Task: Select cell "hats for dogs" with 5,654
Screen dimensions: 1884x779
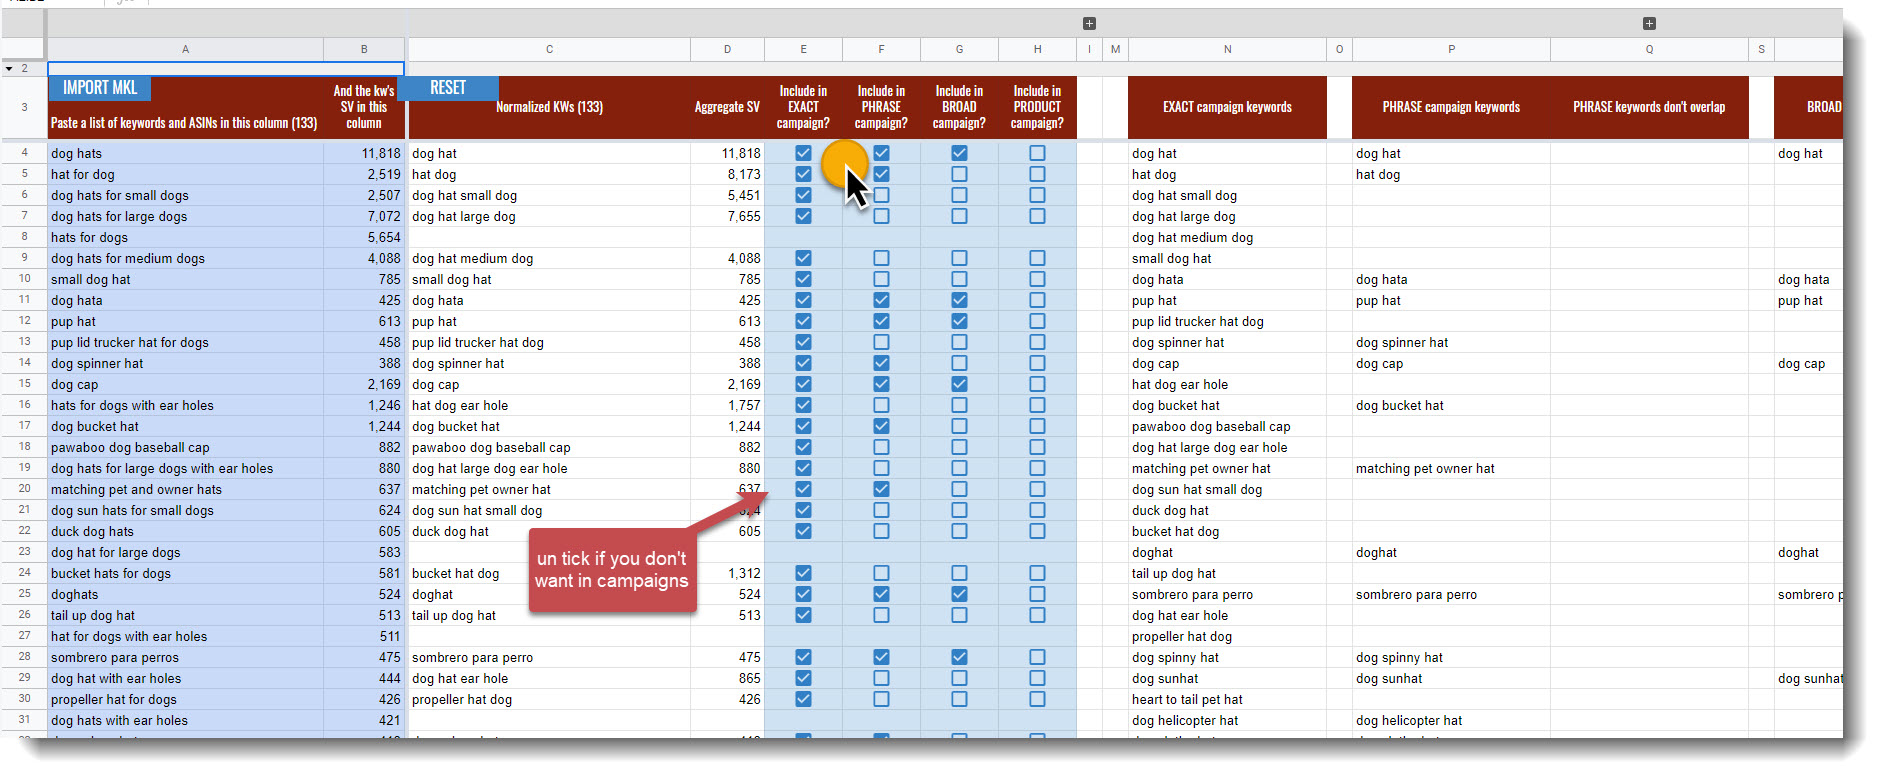Action: (185, 237)
